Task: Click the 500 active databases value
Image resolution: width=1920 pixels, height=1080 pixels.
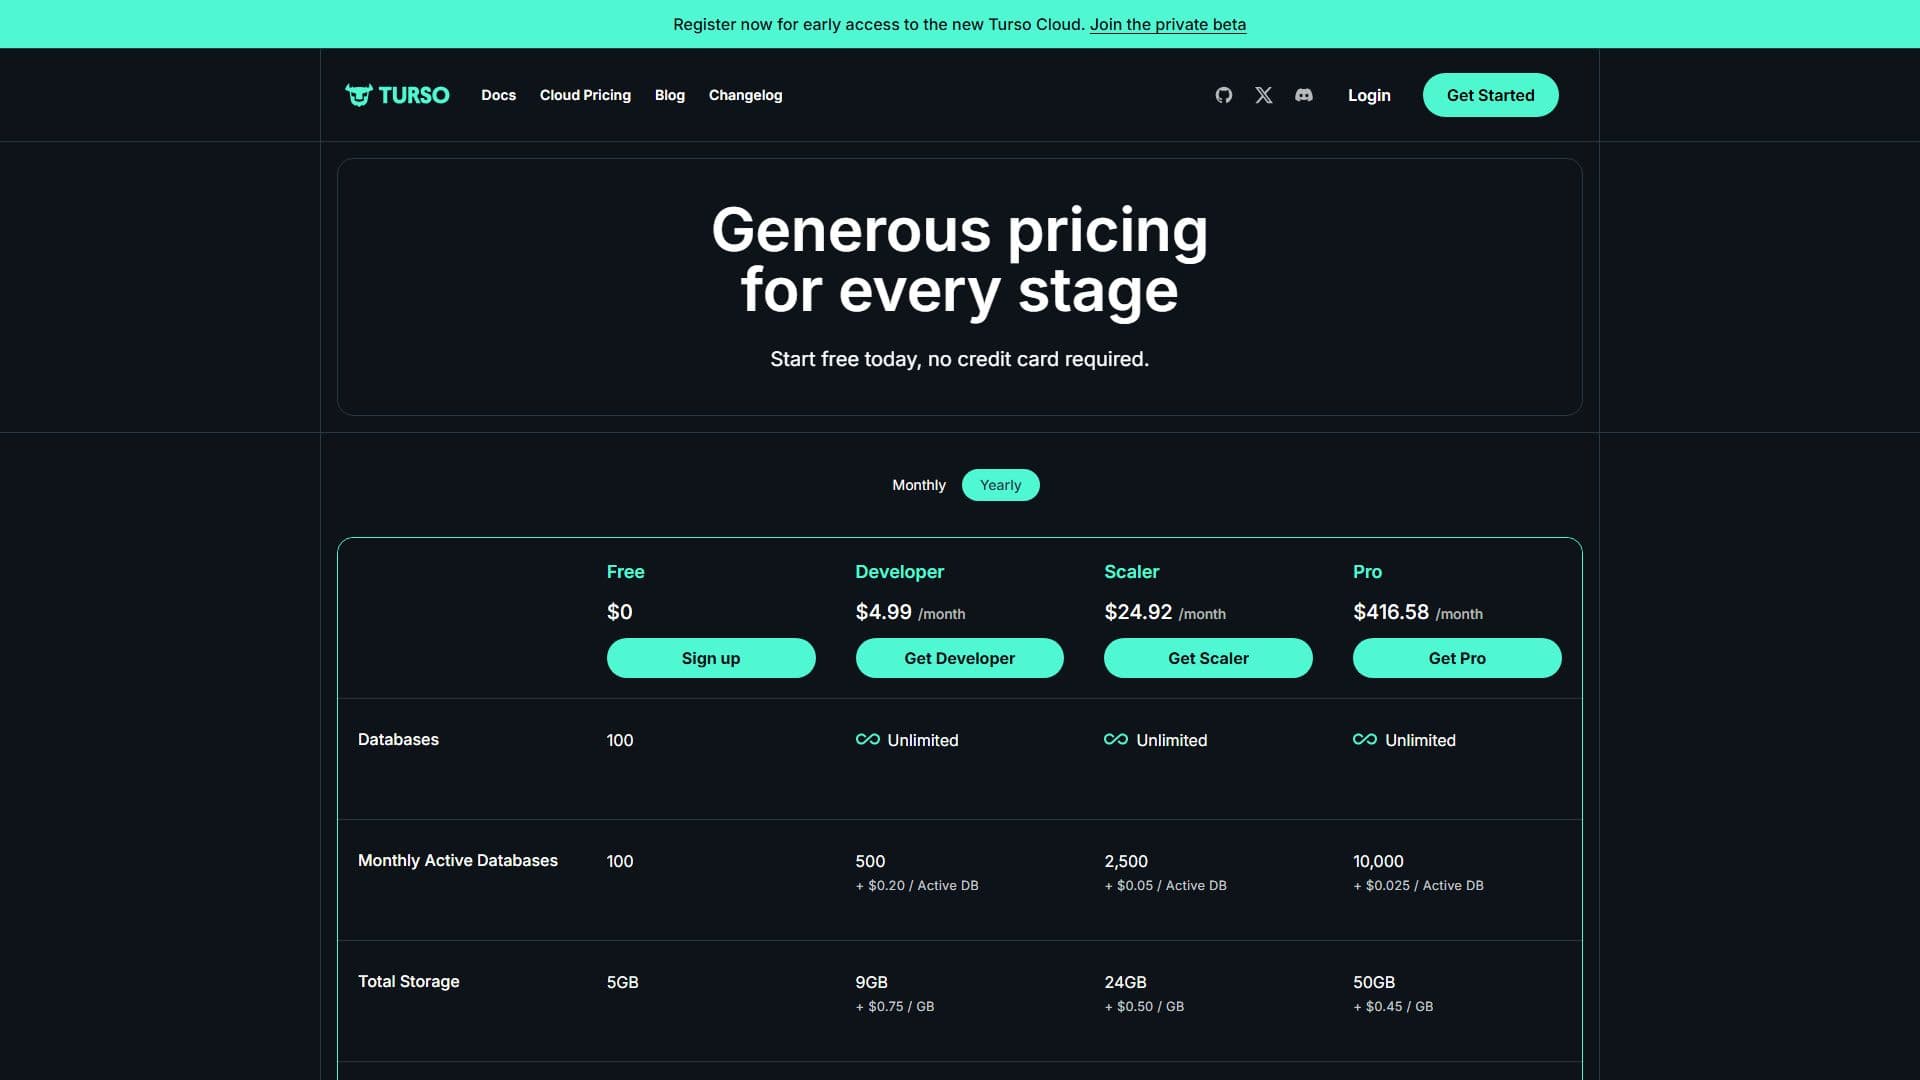Action: click(870, 861)
